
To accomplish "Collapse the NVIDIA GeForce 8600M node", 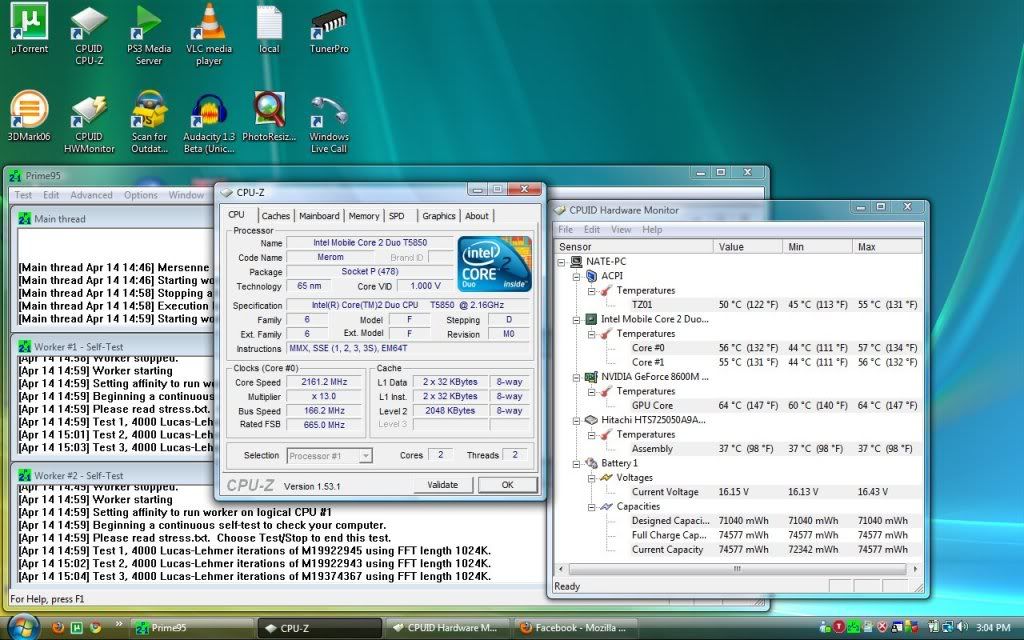I will pos(577,377).
